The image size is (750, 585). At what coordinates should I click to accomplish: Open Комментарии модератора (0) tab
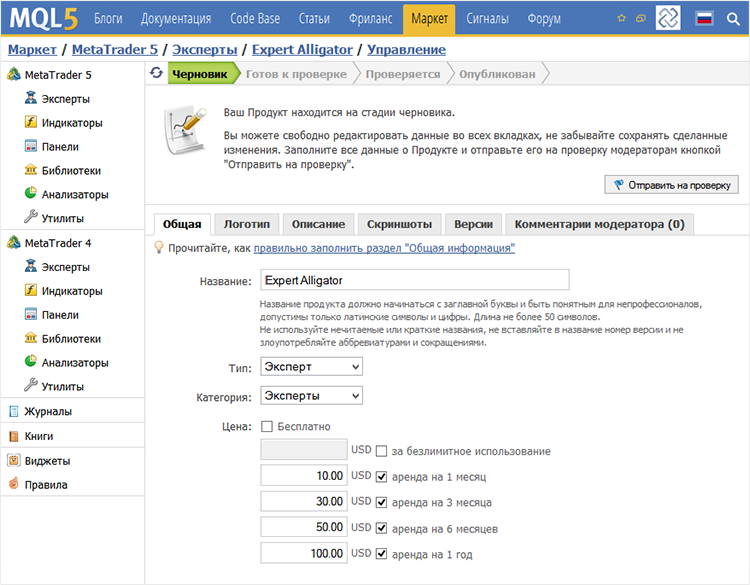(x=600, y=224)
